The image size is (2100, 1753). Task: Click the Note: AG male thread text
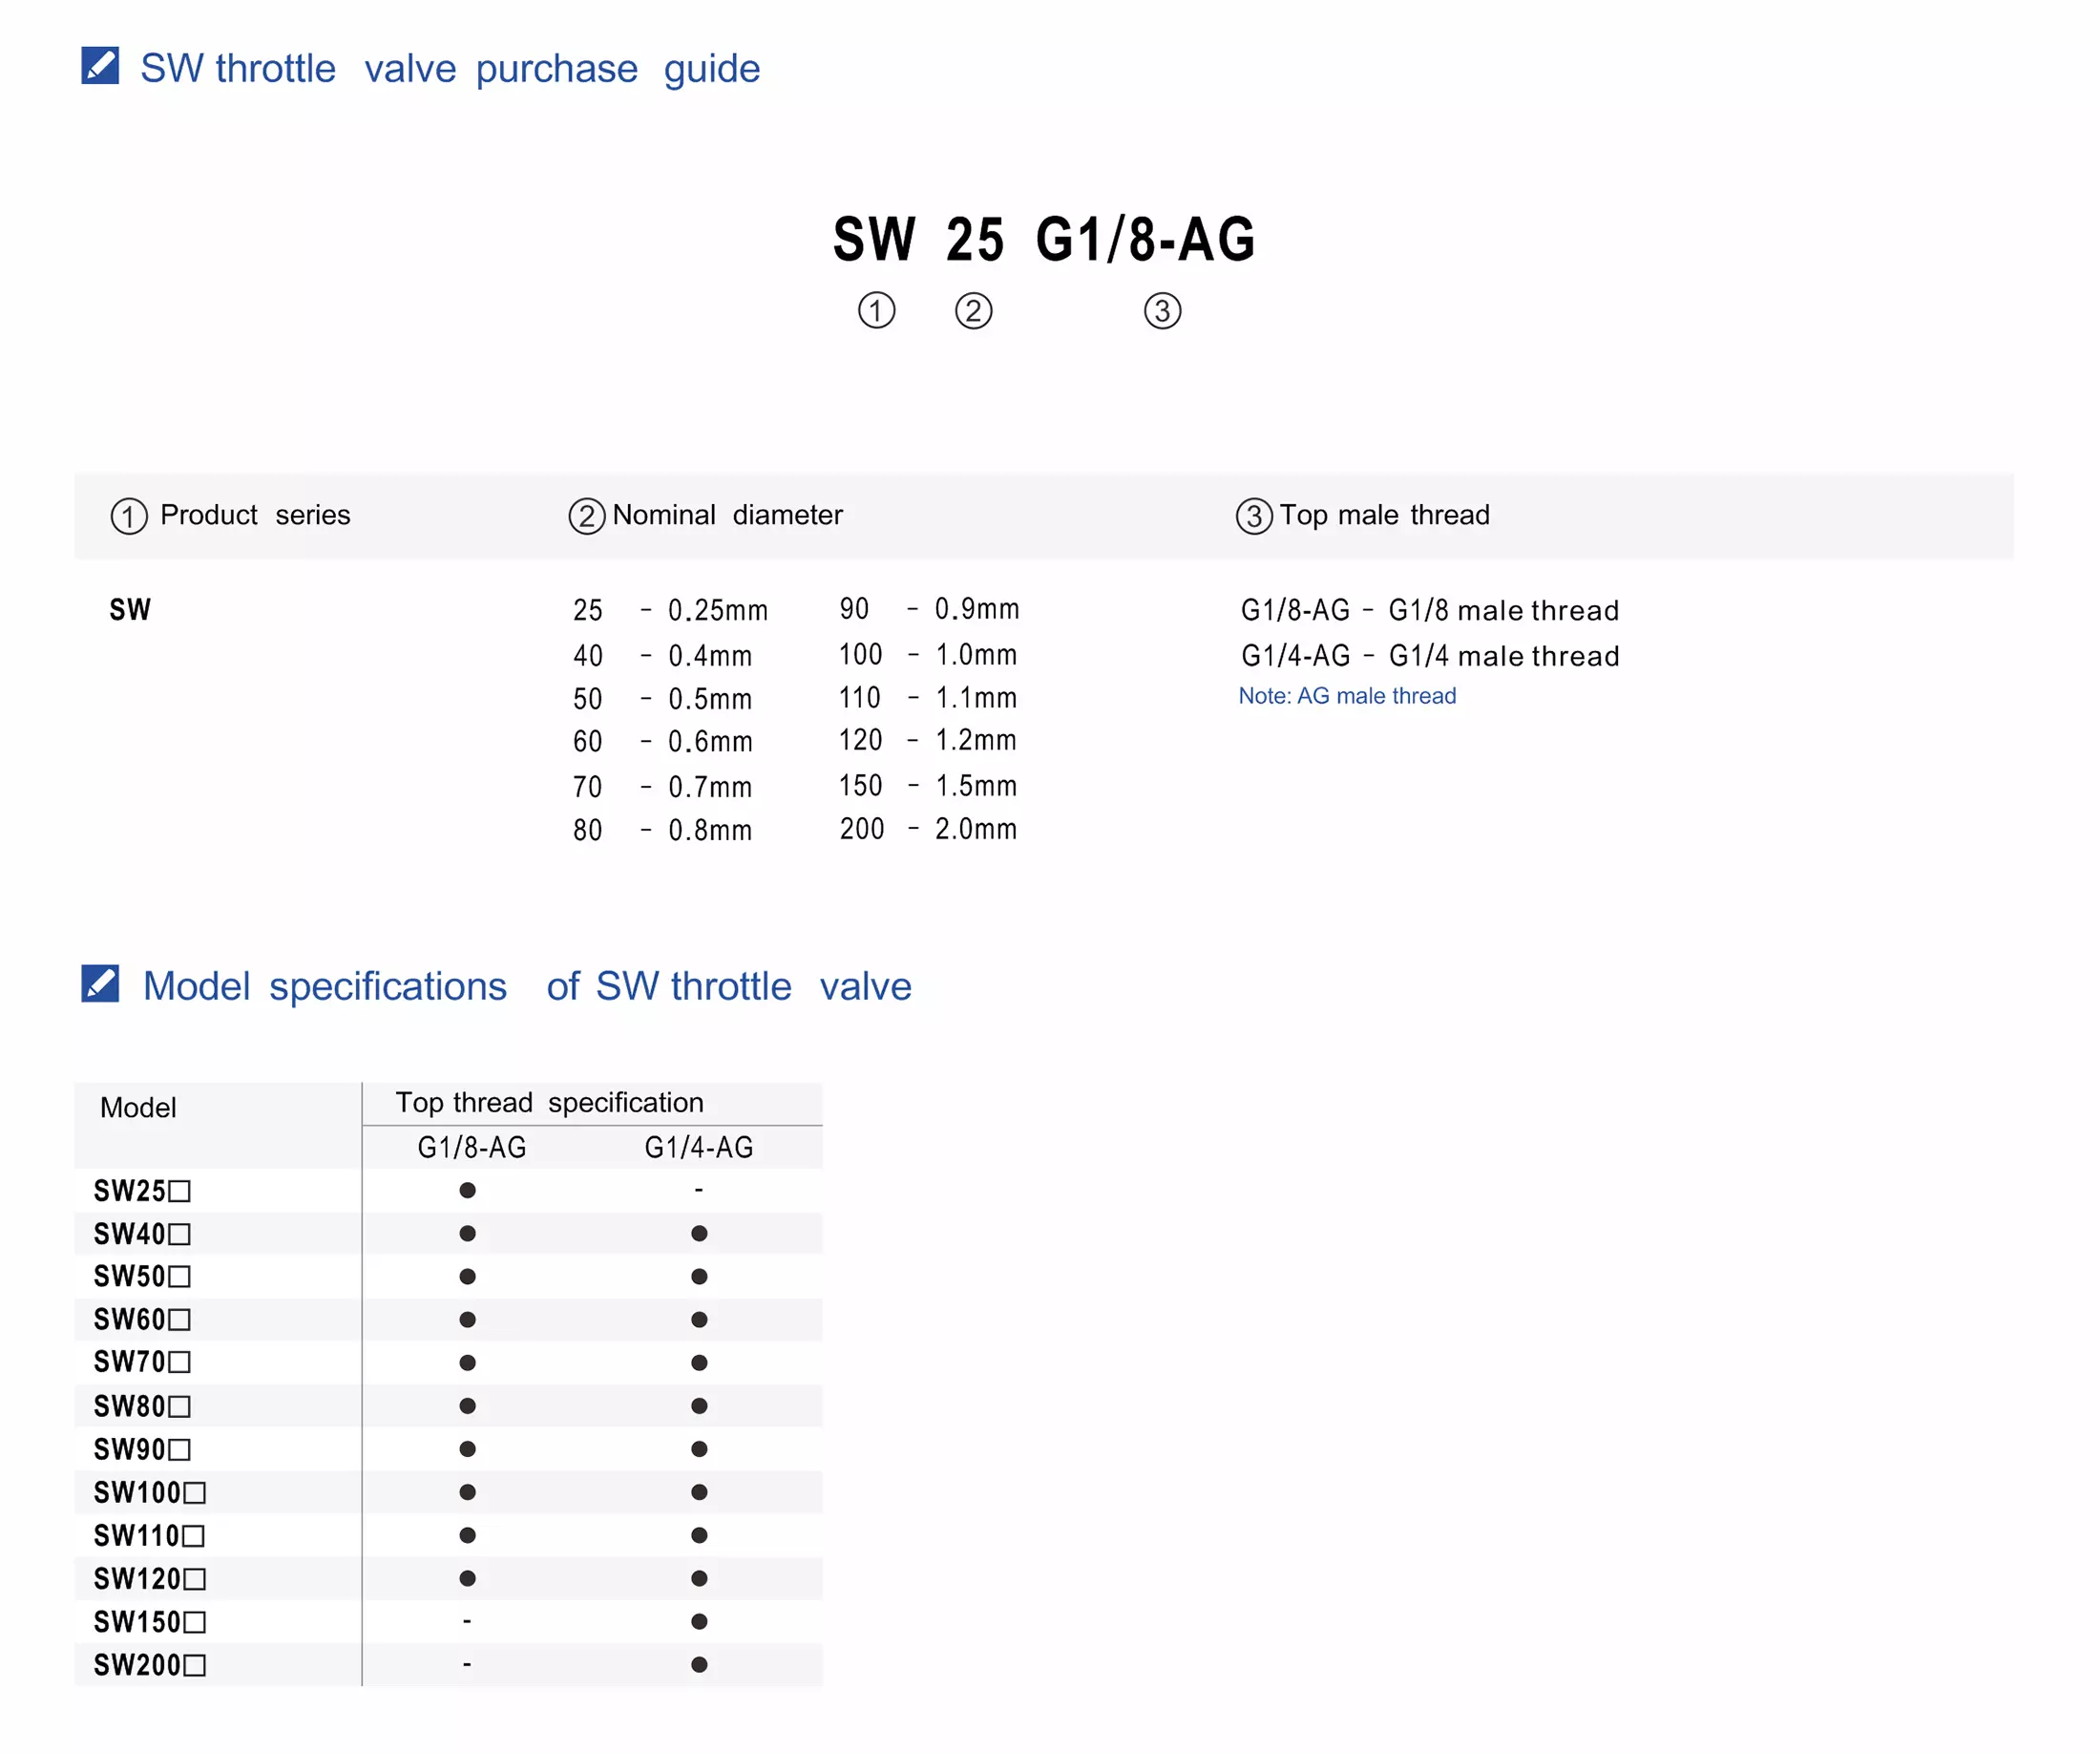click(x=1347, y=696)
